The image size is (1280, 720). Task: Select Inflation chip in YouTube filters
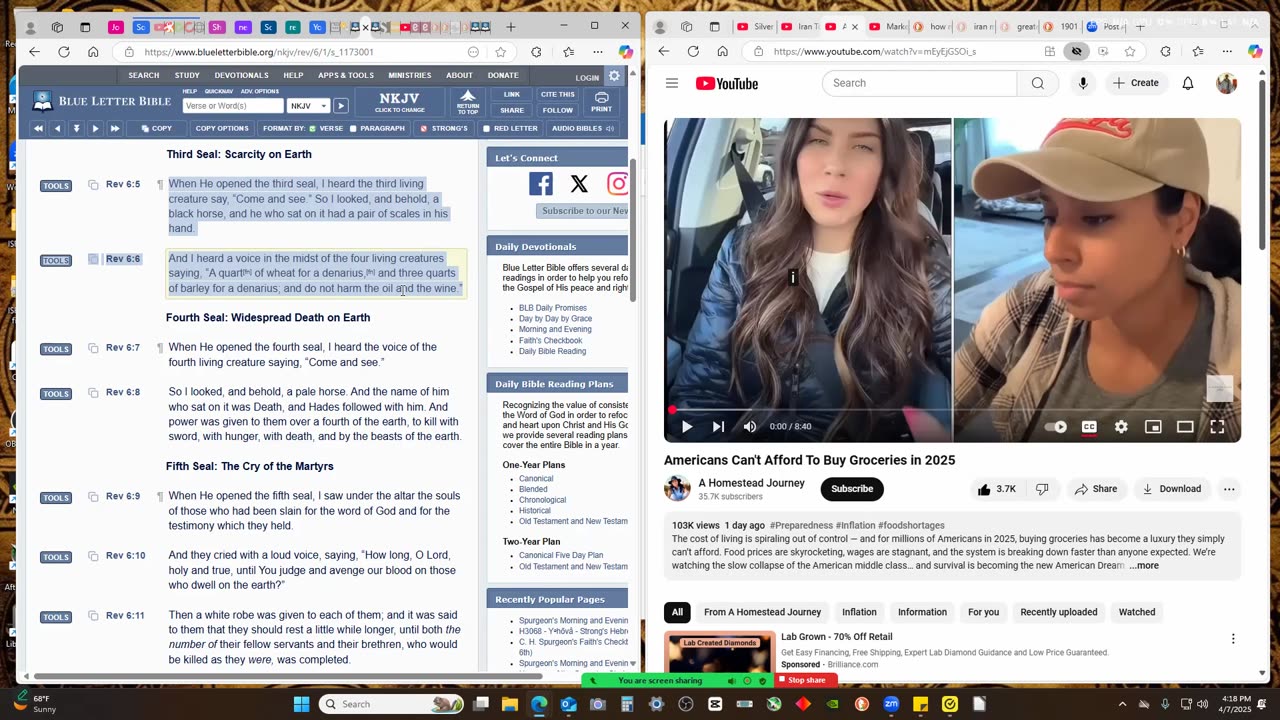859,612
